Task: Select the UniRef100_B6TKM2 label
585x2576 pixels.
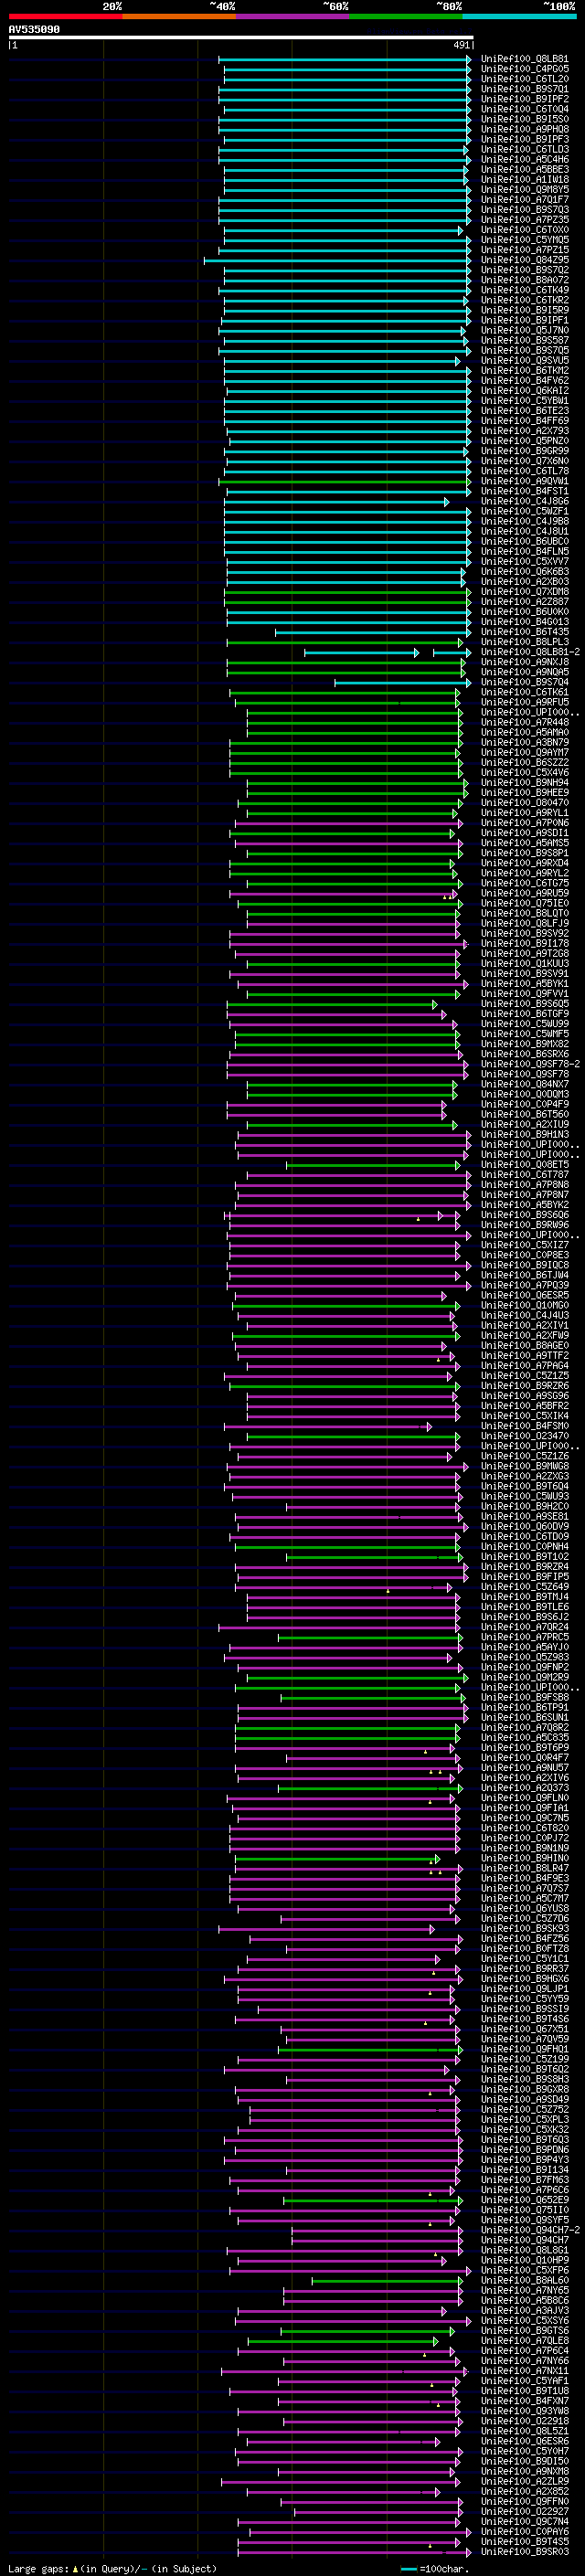Action: pyautogui.click(x=525, y=370)
